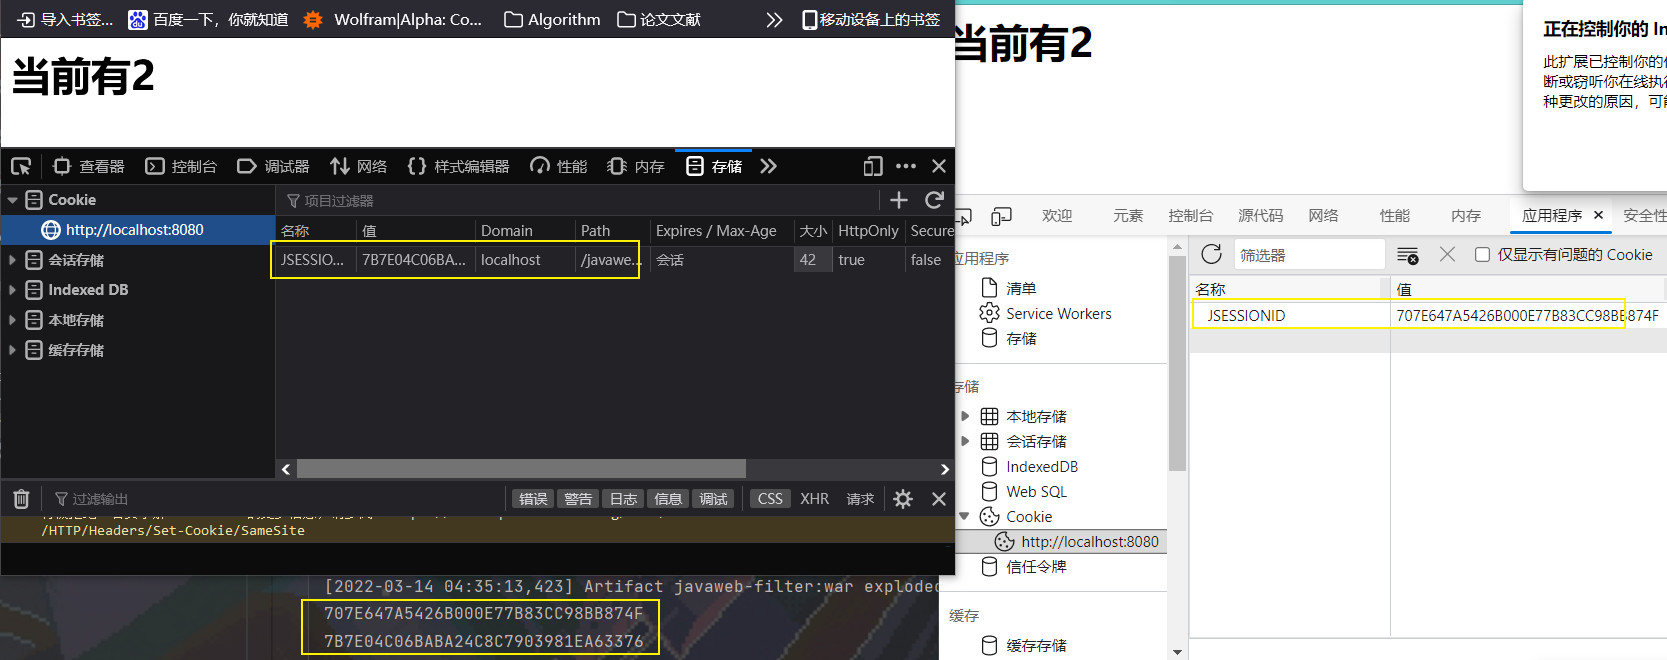Toggle the 信息 info filter
The image size is (1667, 660).
coord(668,499)
